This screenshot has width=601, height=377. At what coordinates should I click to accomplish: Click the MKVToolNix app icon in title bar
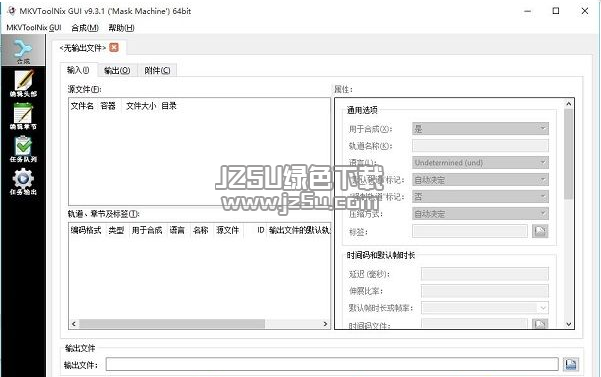pos(11,11)
